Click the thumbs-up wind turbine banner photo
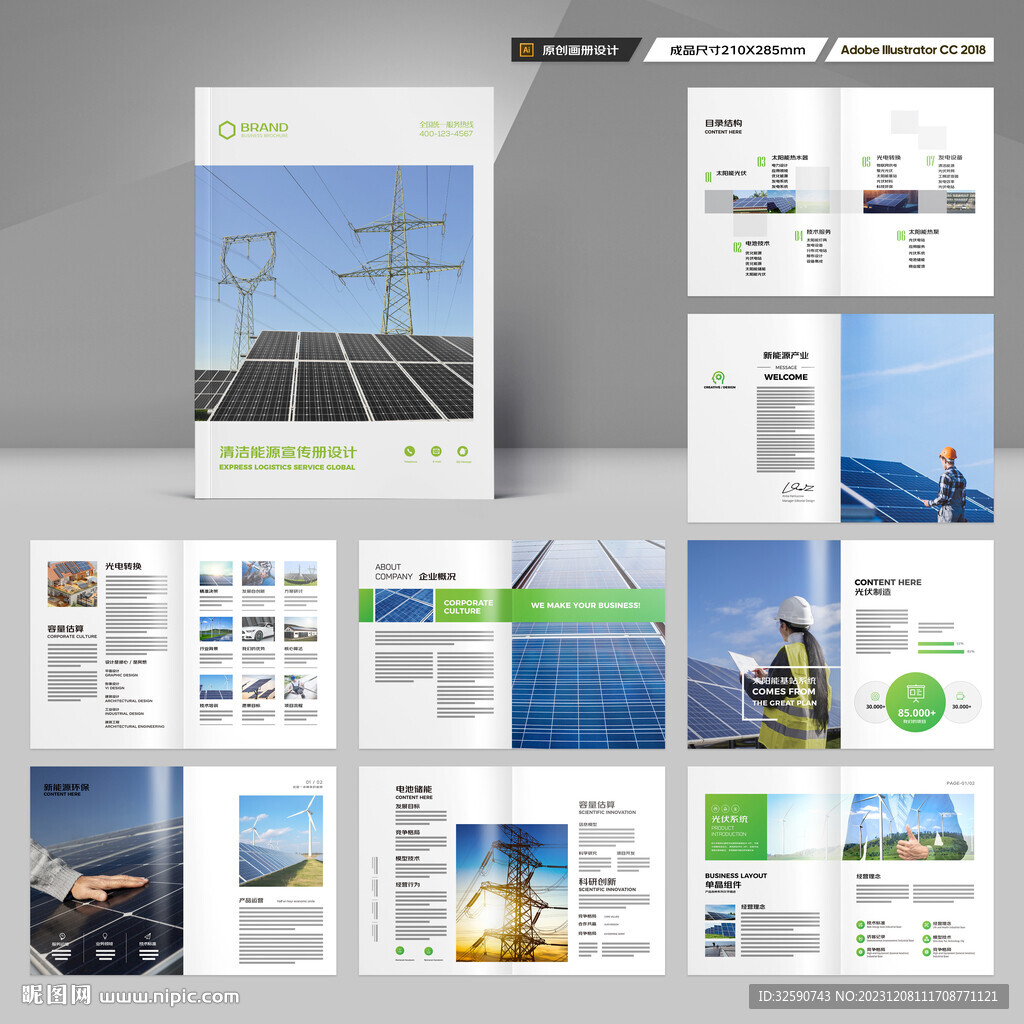The height and width of the screenshot is (1024, 1024). click(871, 827)
